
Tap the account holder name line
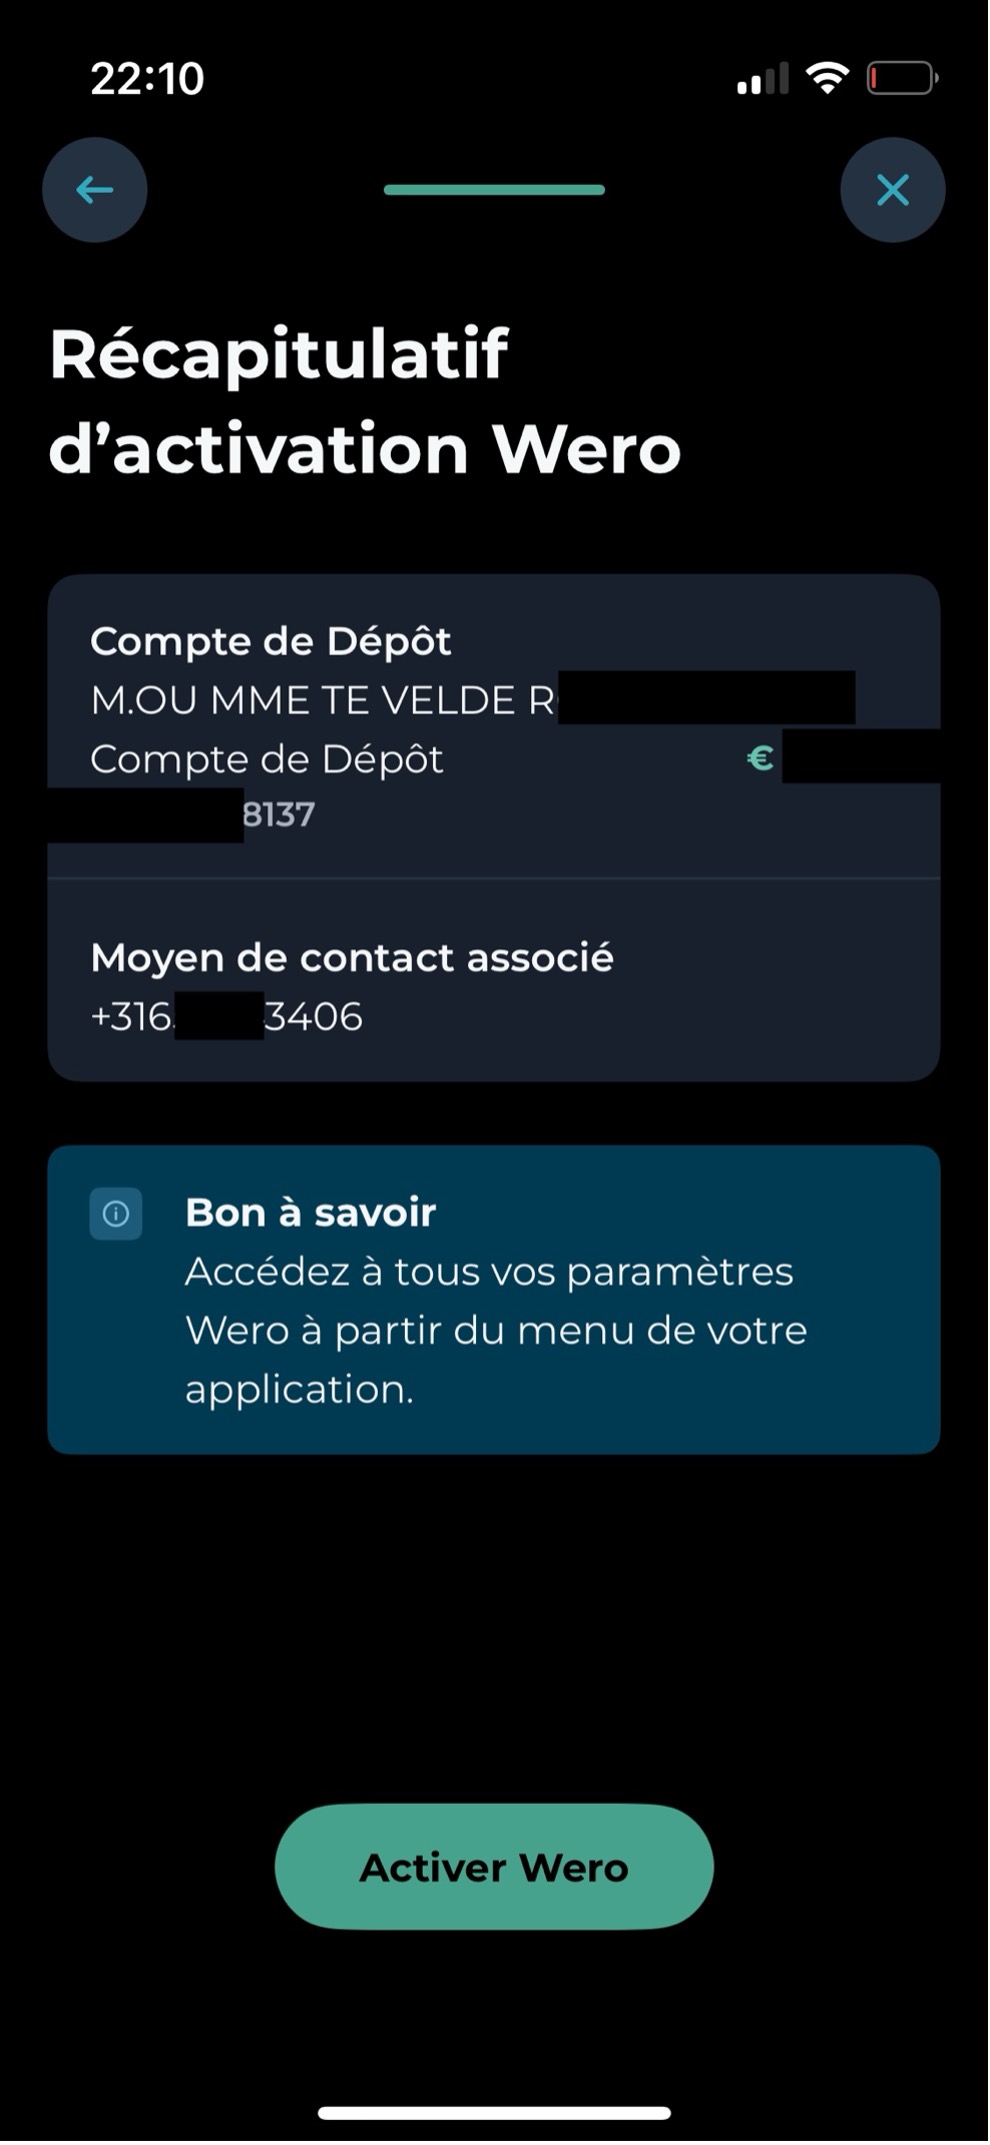point(322,701)
